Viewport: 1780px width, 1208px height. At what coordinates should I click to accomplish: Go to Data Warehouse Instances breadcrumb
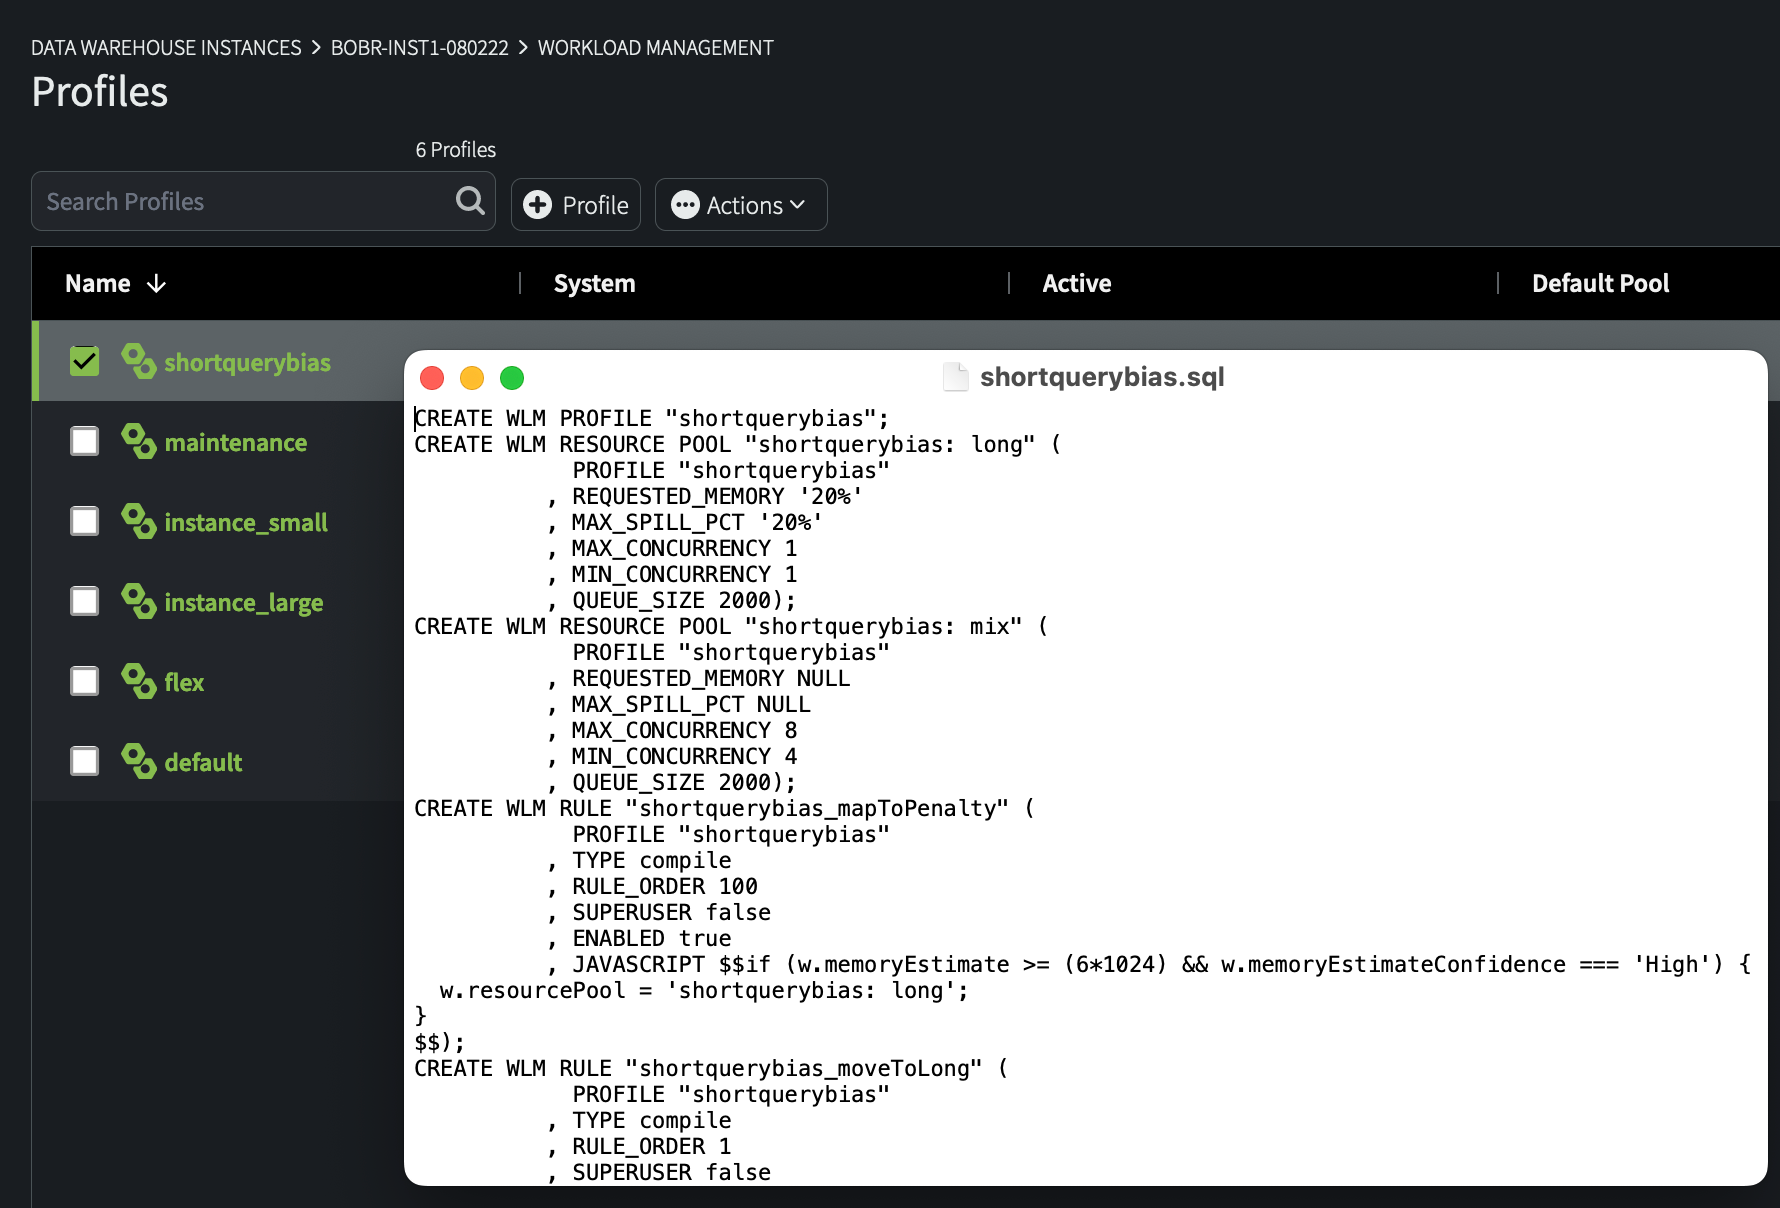[166, 48]
